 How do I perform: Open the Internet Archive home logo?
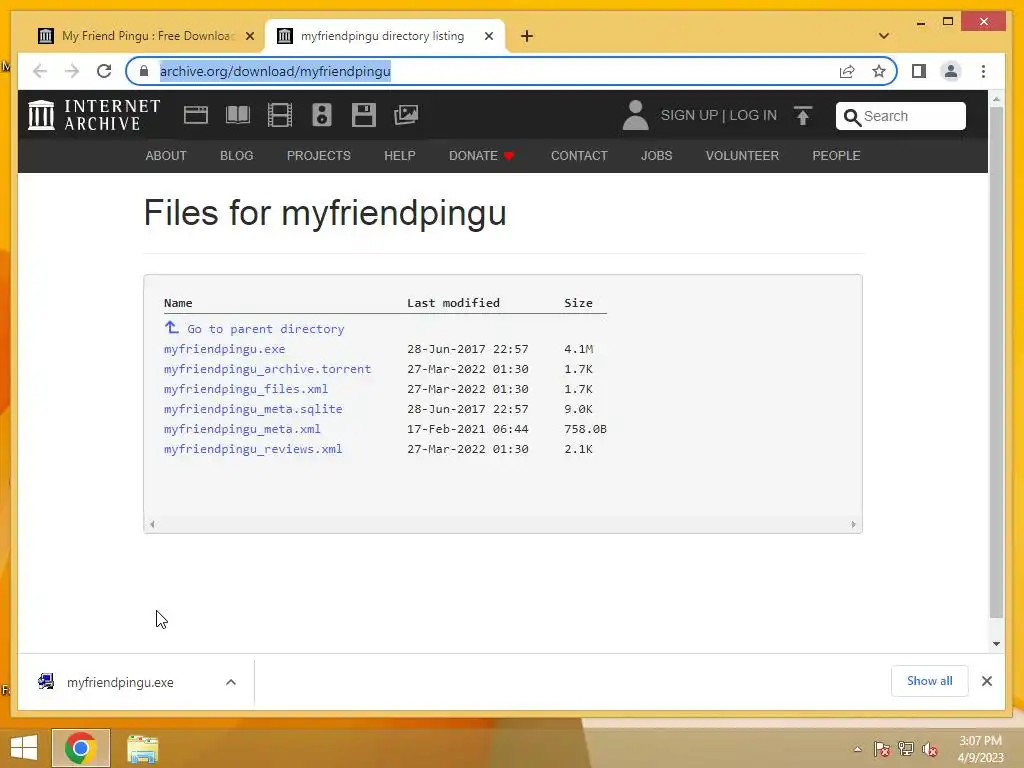coord(94,115)
